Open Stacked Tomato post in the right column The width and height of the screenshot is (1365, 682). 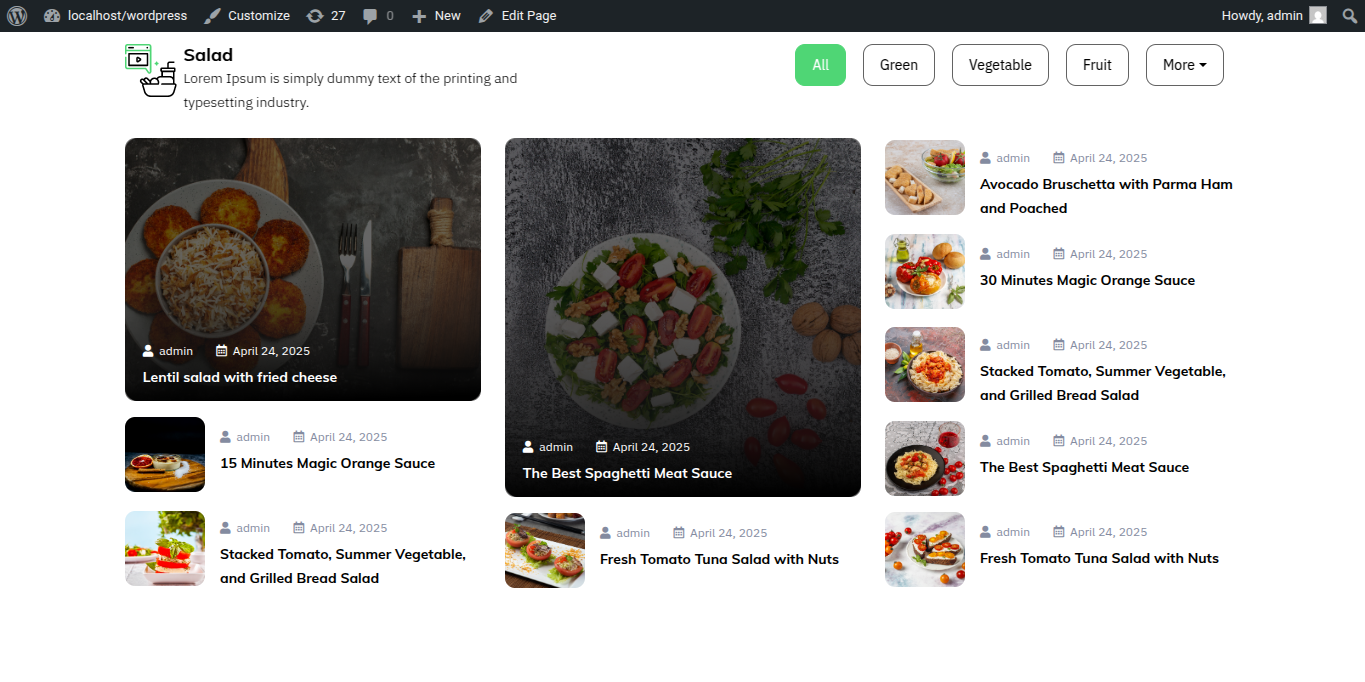(x=1103, y=383)
